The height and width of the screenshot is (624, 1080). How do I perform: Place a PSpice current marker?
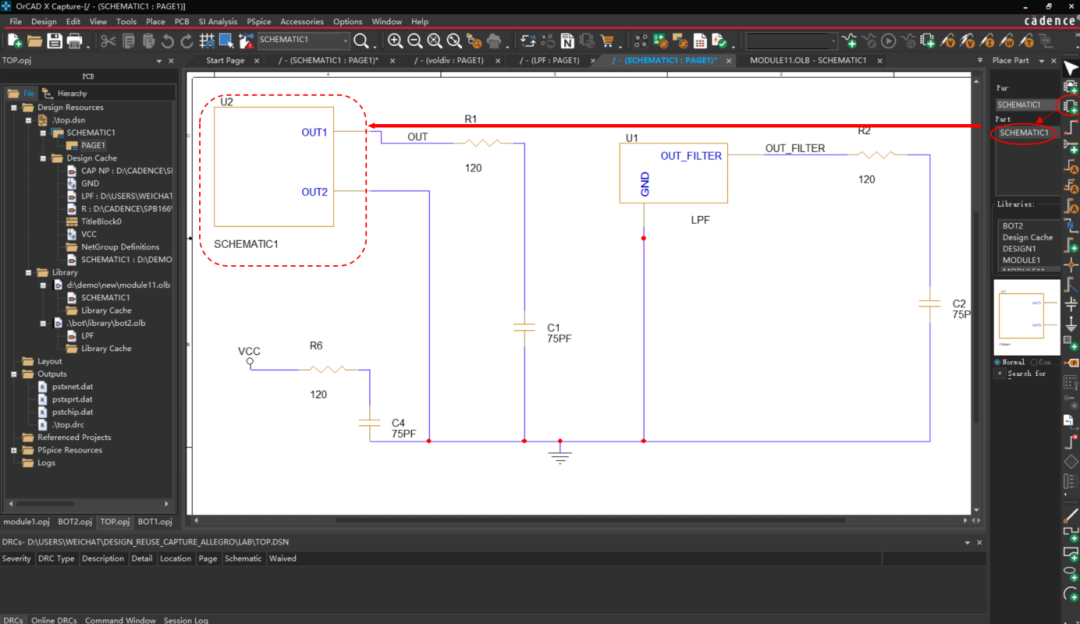(x=989, y=41)
